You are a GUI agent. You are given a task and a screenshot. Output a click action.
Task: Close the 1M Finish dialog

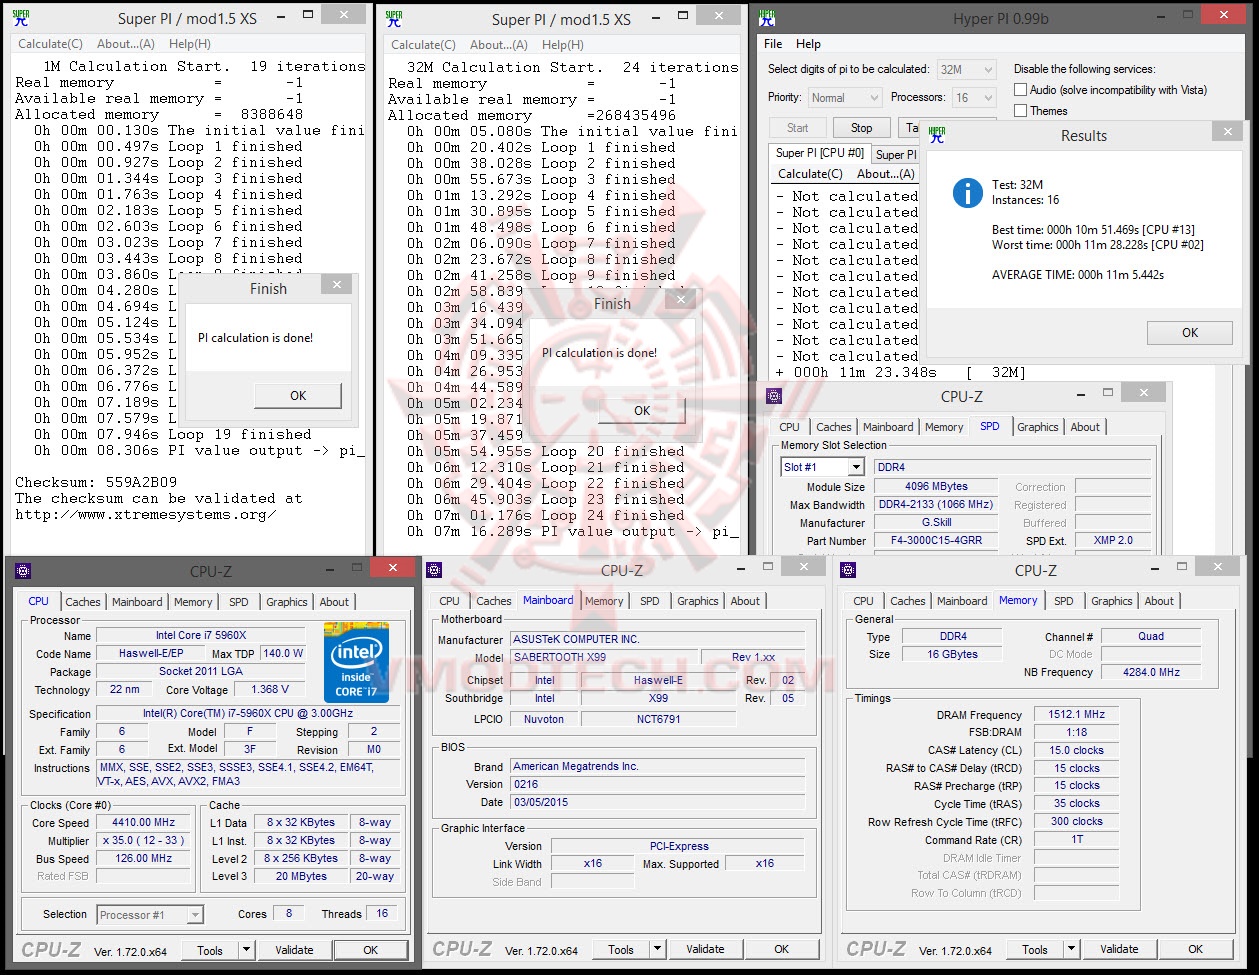[336, 285]
